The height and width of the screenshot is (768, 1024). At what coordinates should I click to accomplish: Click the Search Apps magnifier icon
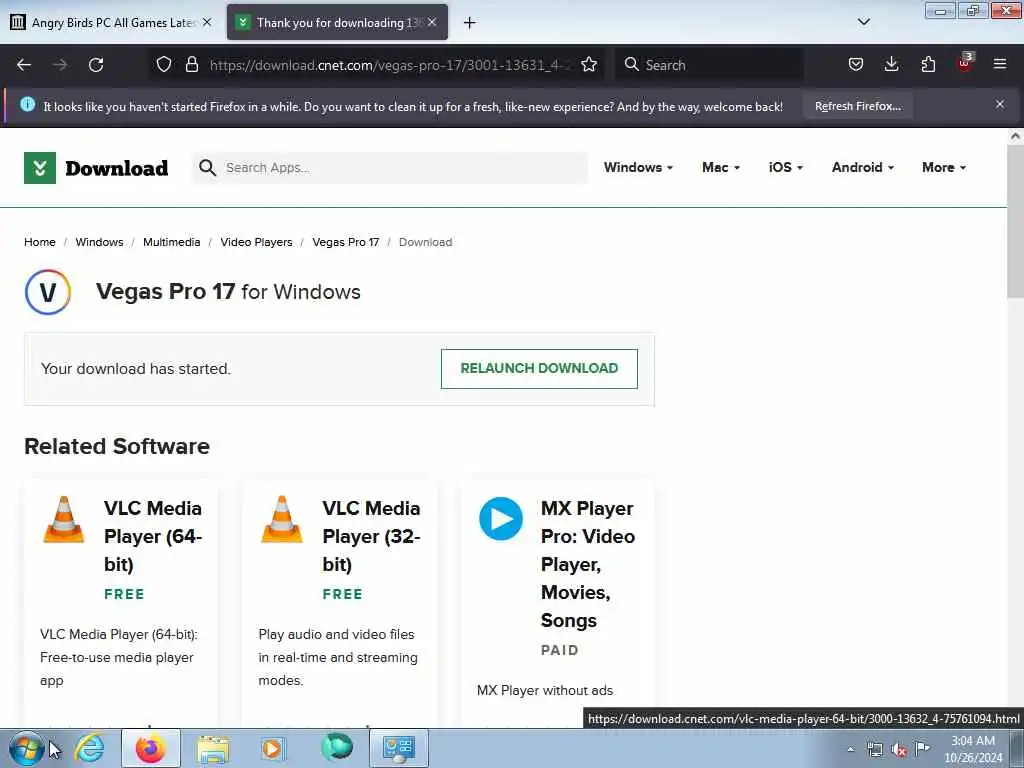[x=207, y=168]
